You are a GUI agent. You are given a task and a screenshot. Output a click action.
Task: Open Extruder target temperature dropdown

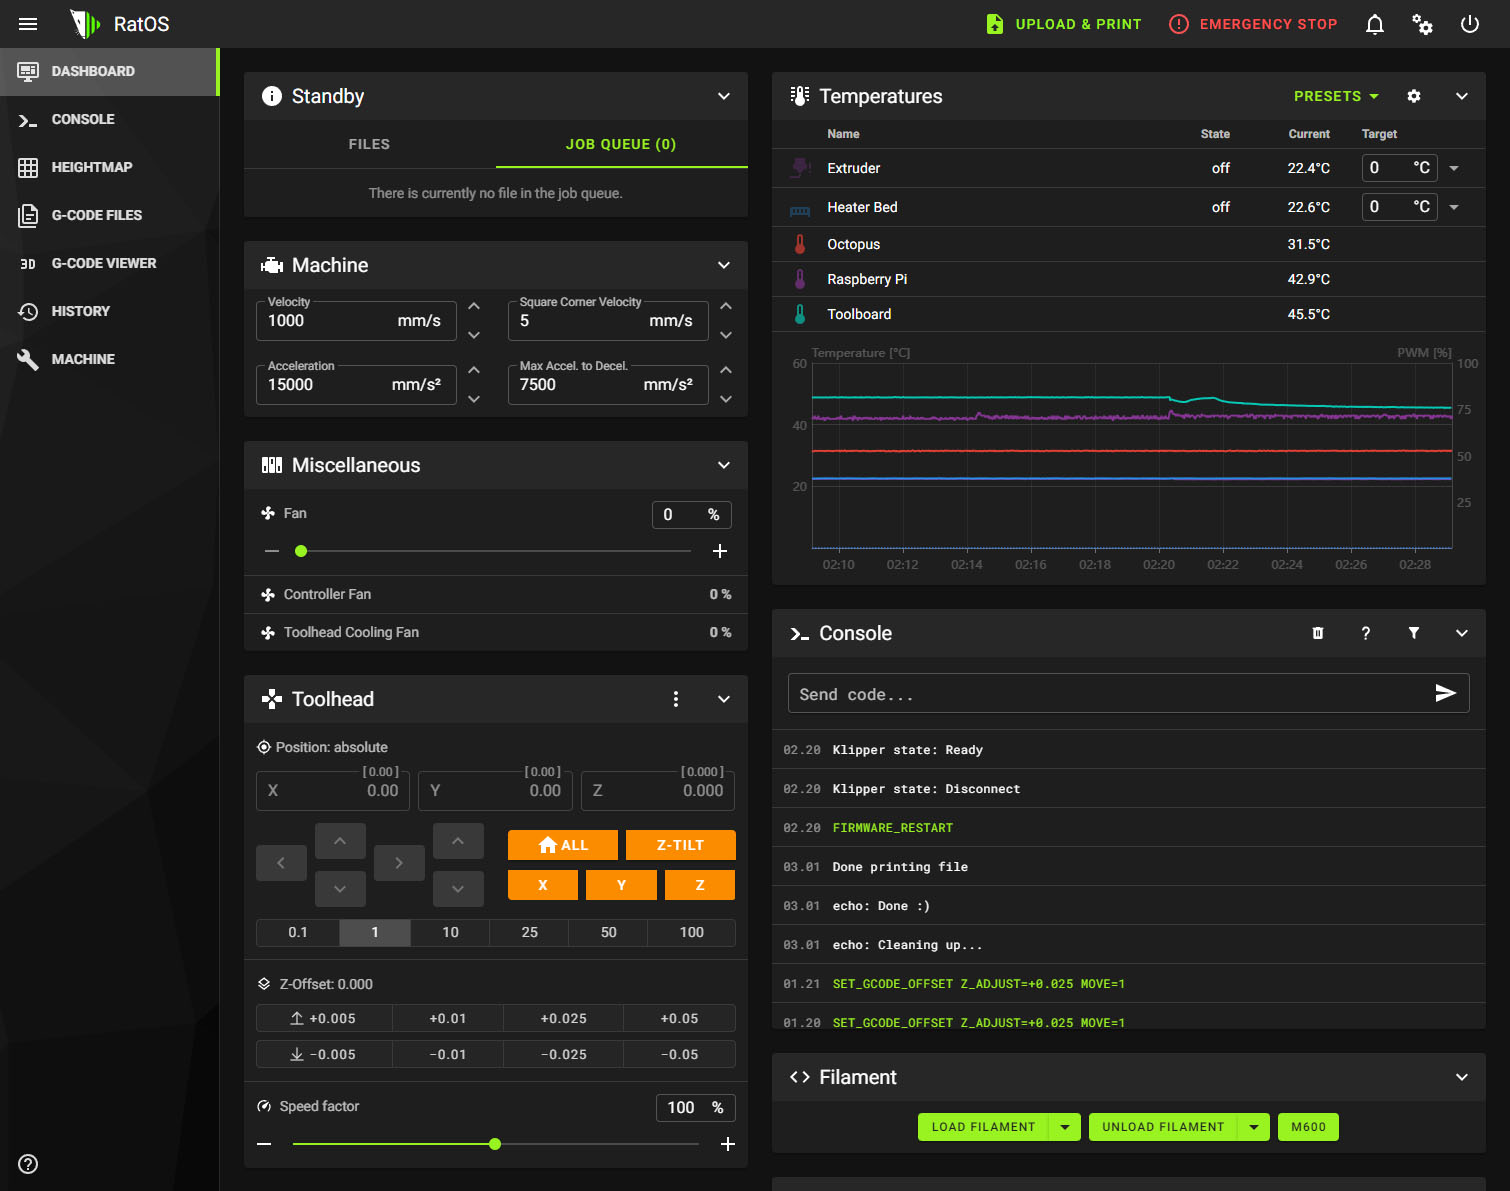click(x=1454, y=168)
